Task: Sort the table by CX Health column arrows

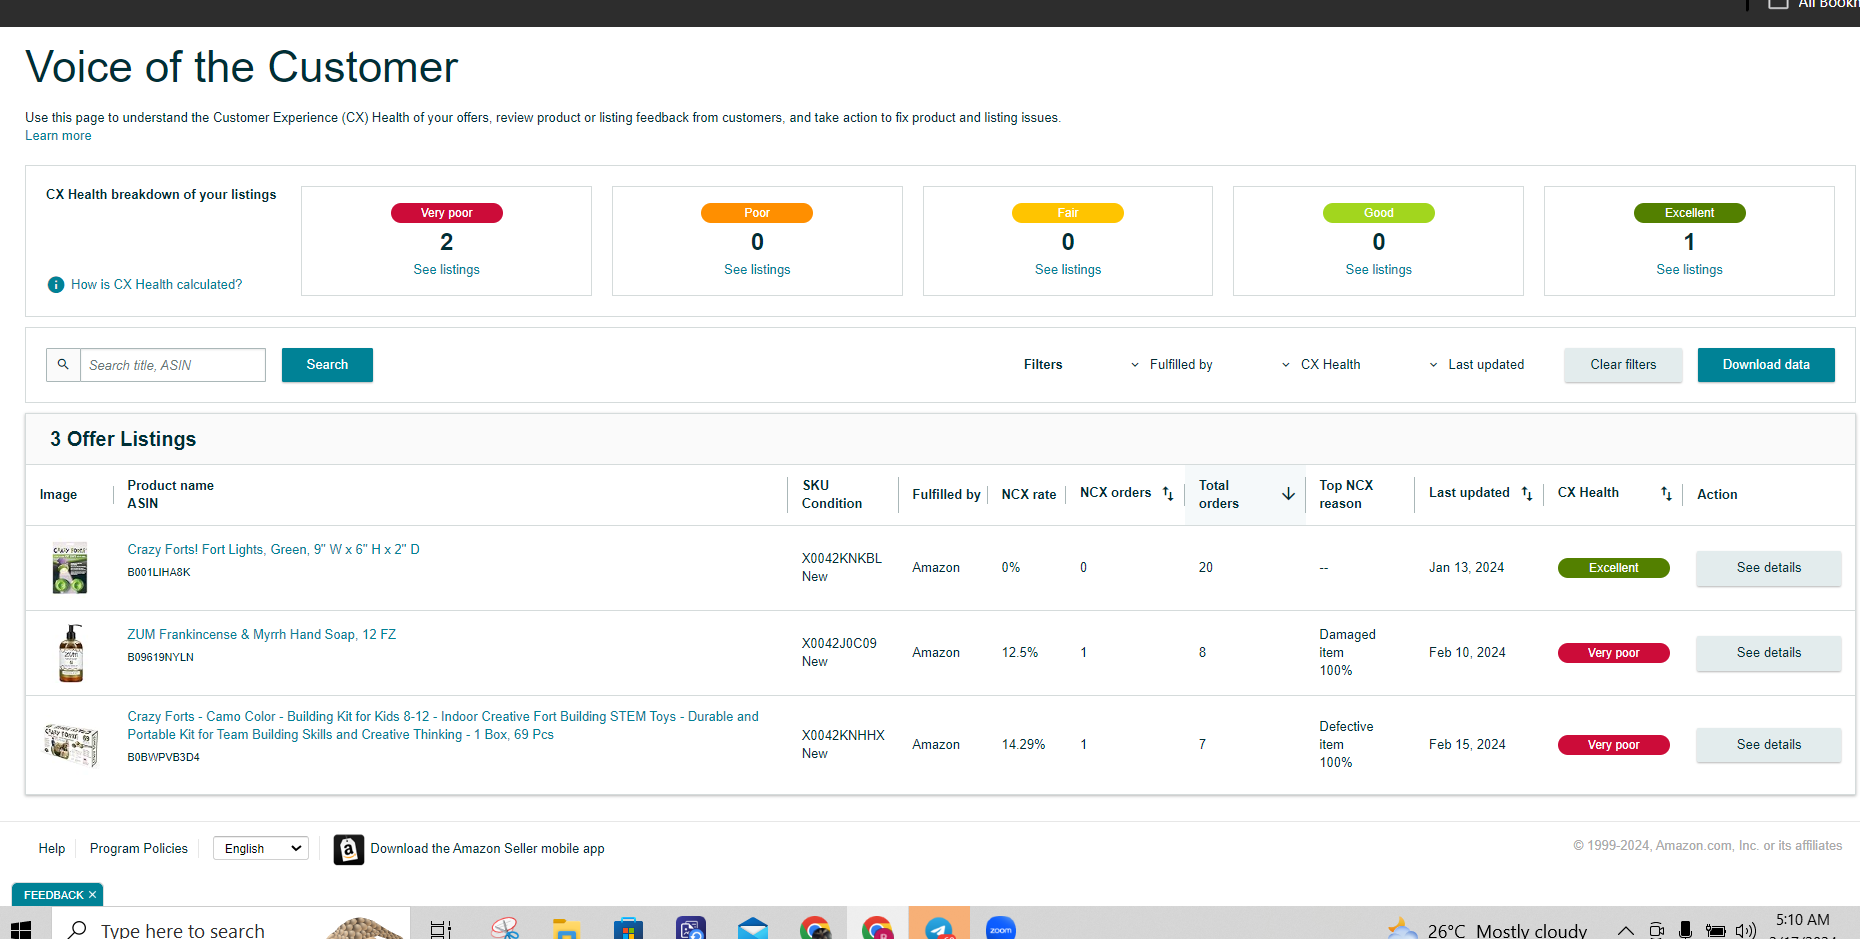Action: point(1666,493)
